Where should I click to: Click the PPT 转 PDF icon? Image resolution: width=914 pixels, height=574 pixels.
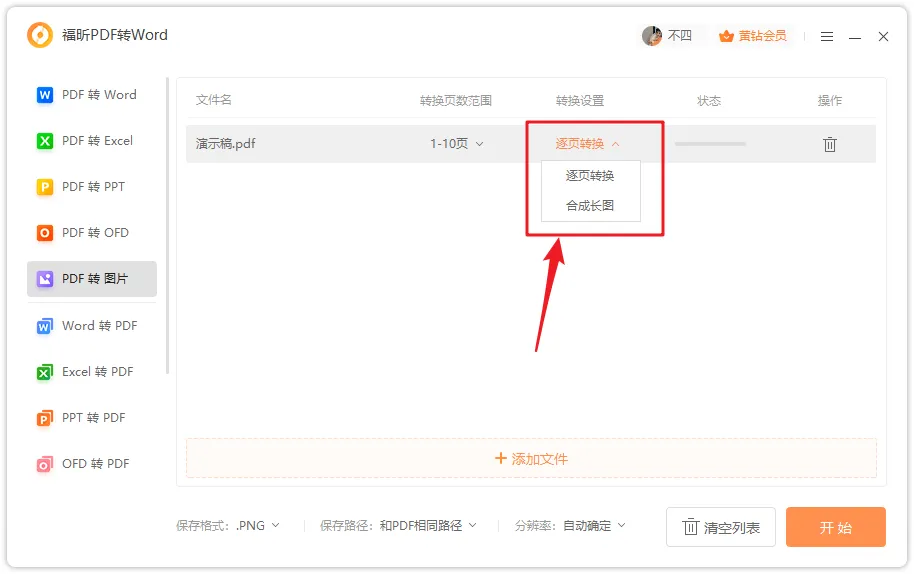pos(45,418)
